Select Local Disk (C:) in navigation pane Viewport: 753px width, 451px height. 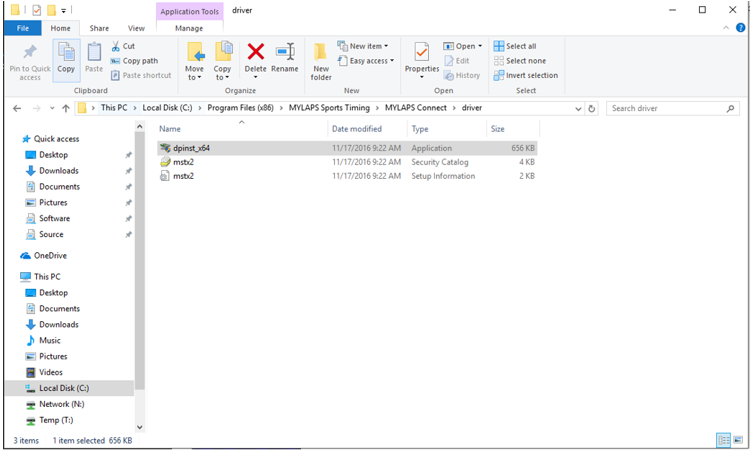click(64, 388)
